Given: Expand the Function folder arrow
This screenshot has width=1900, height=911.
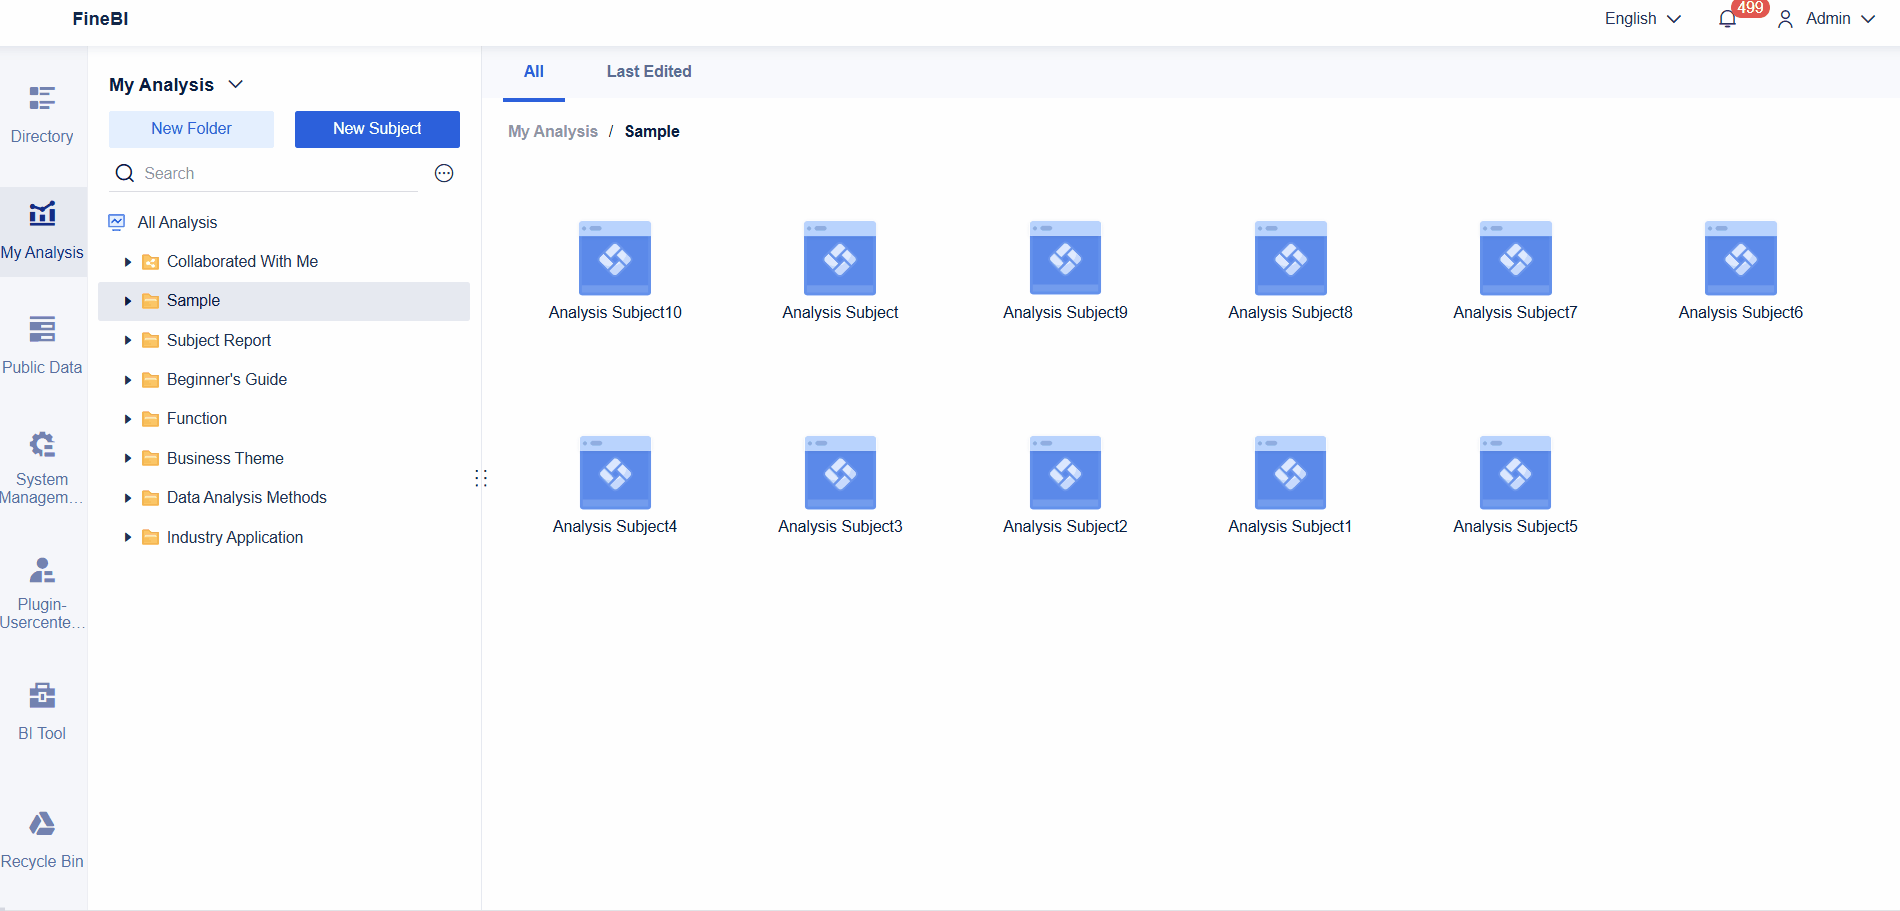Looking at the screenshot, I should coord(128,419).
